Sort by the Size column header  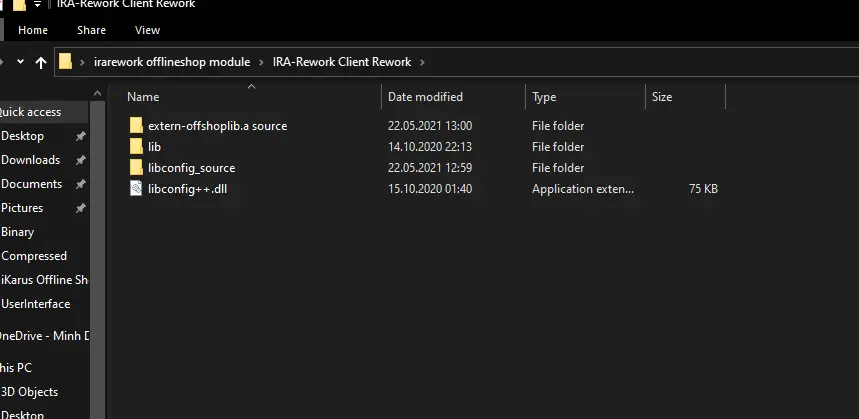662,97
